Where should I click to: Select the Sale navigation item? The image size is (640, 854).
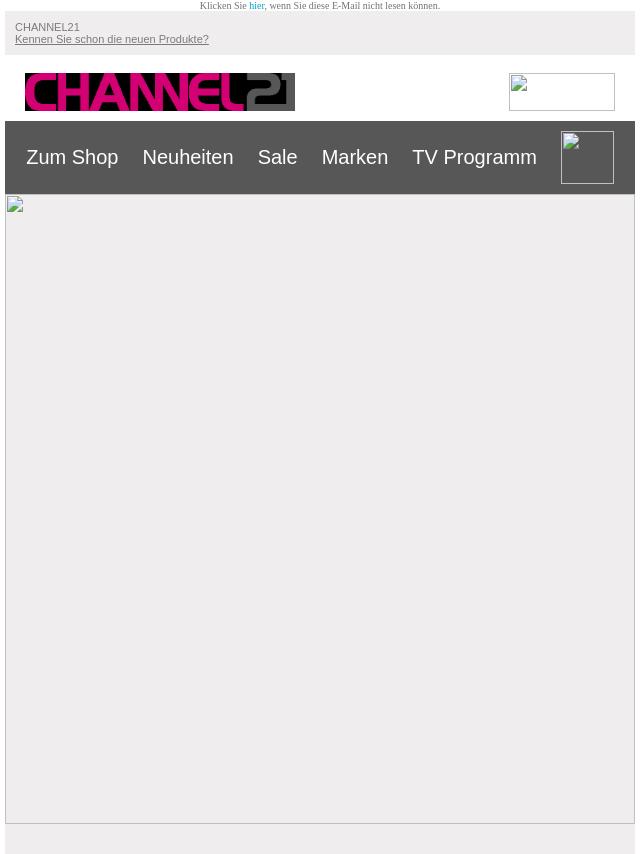[277, 157]
